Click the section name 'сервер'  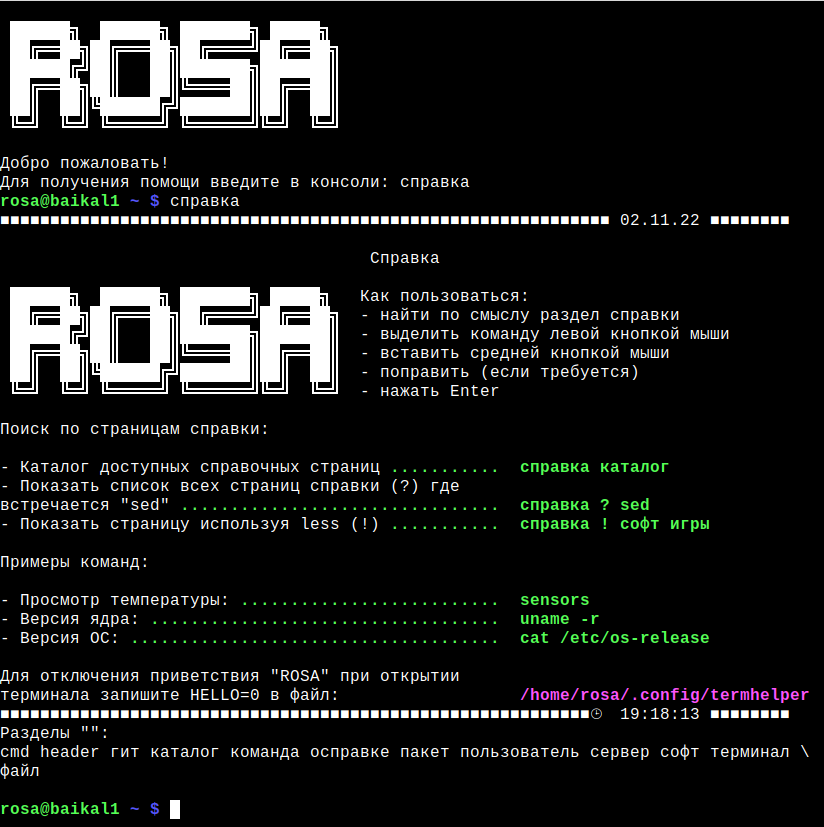(x=619, y=752)
